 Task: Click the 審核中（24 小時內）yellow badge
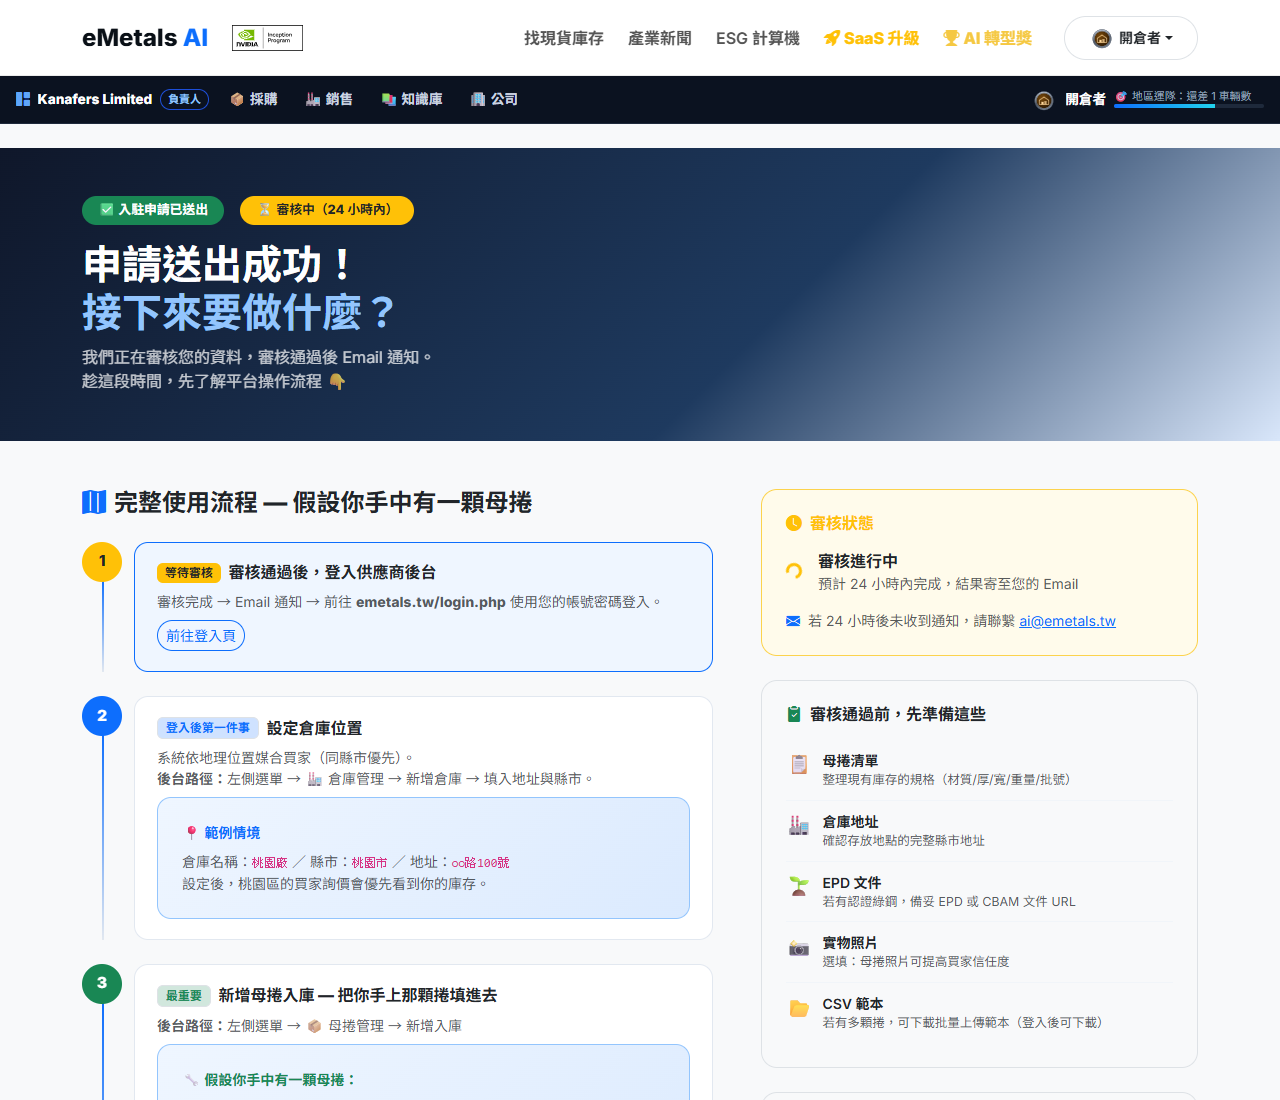327,210
